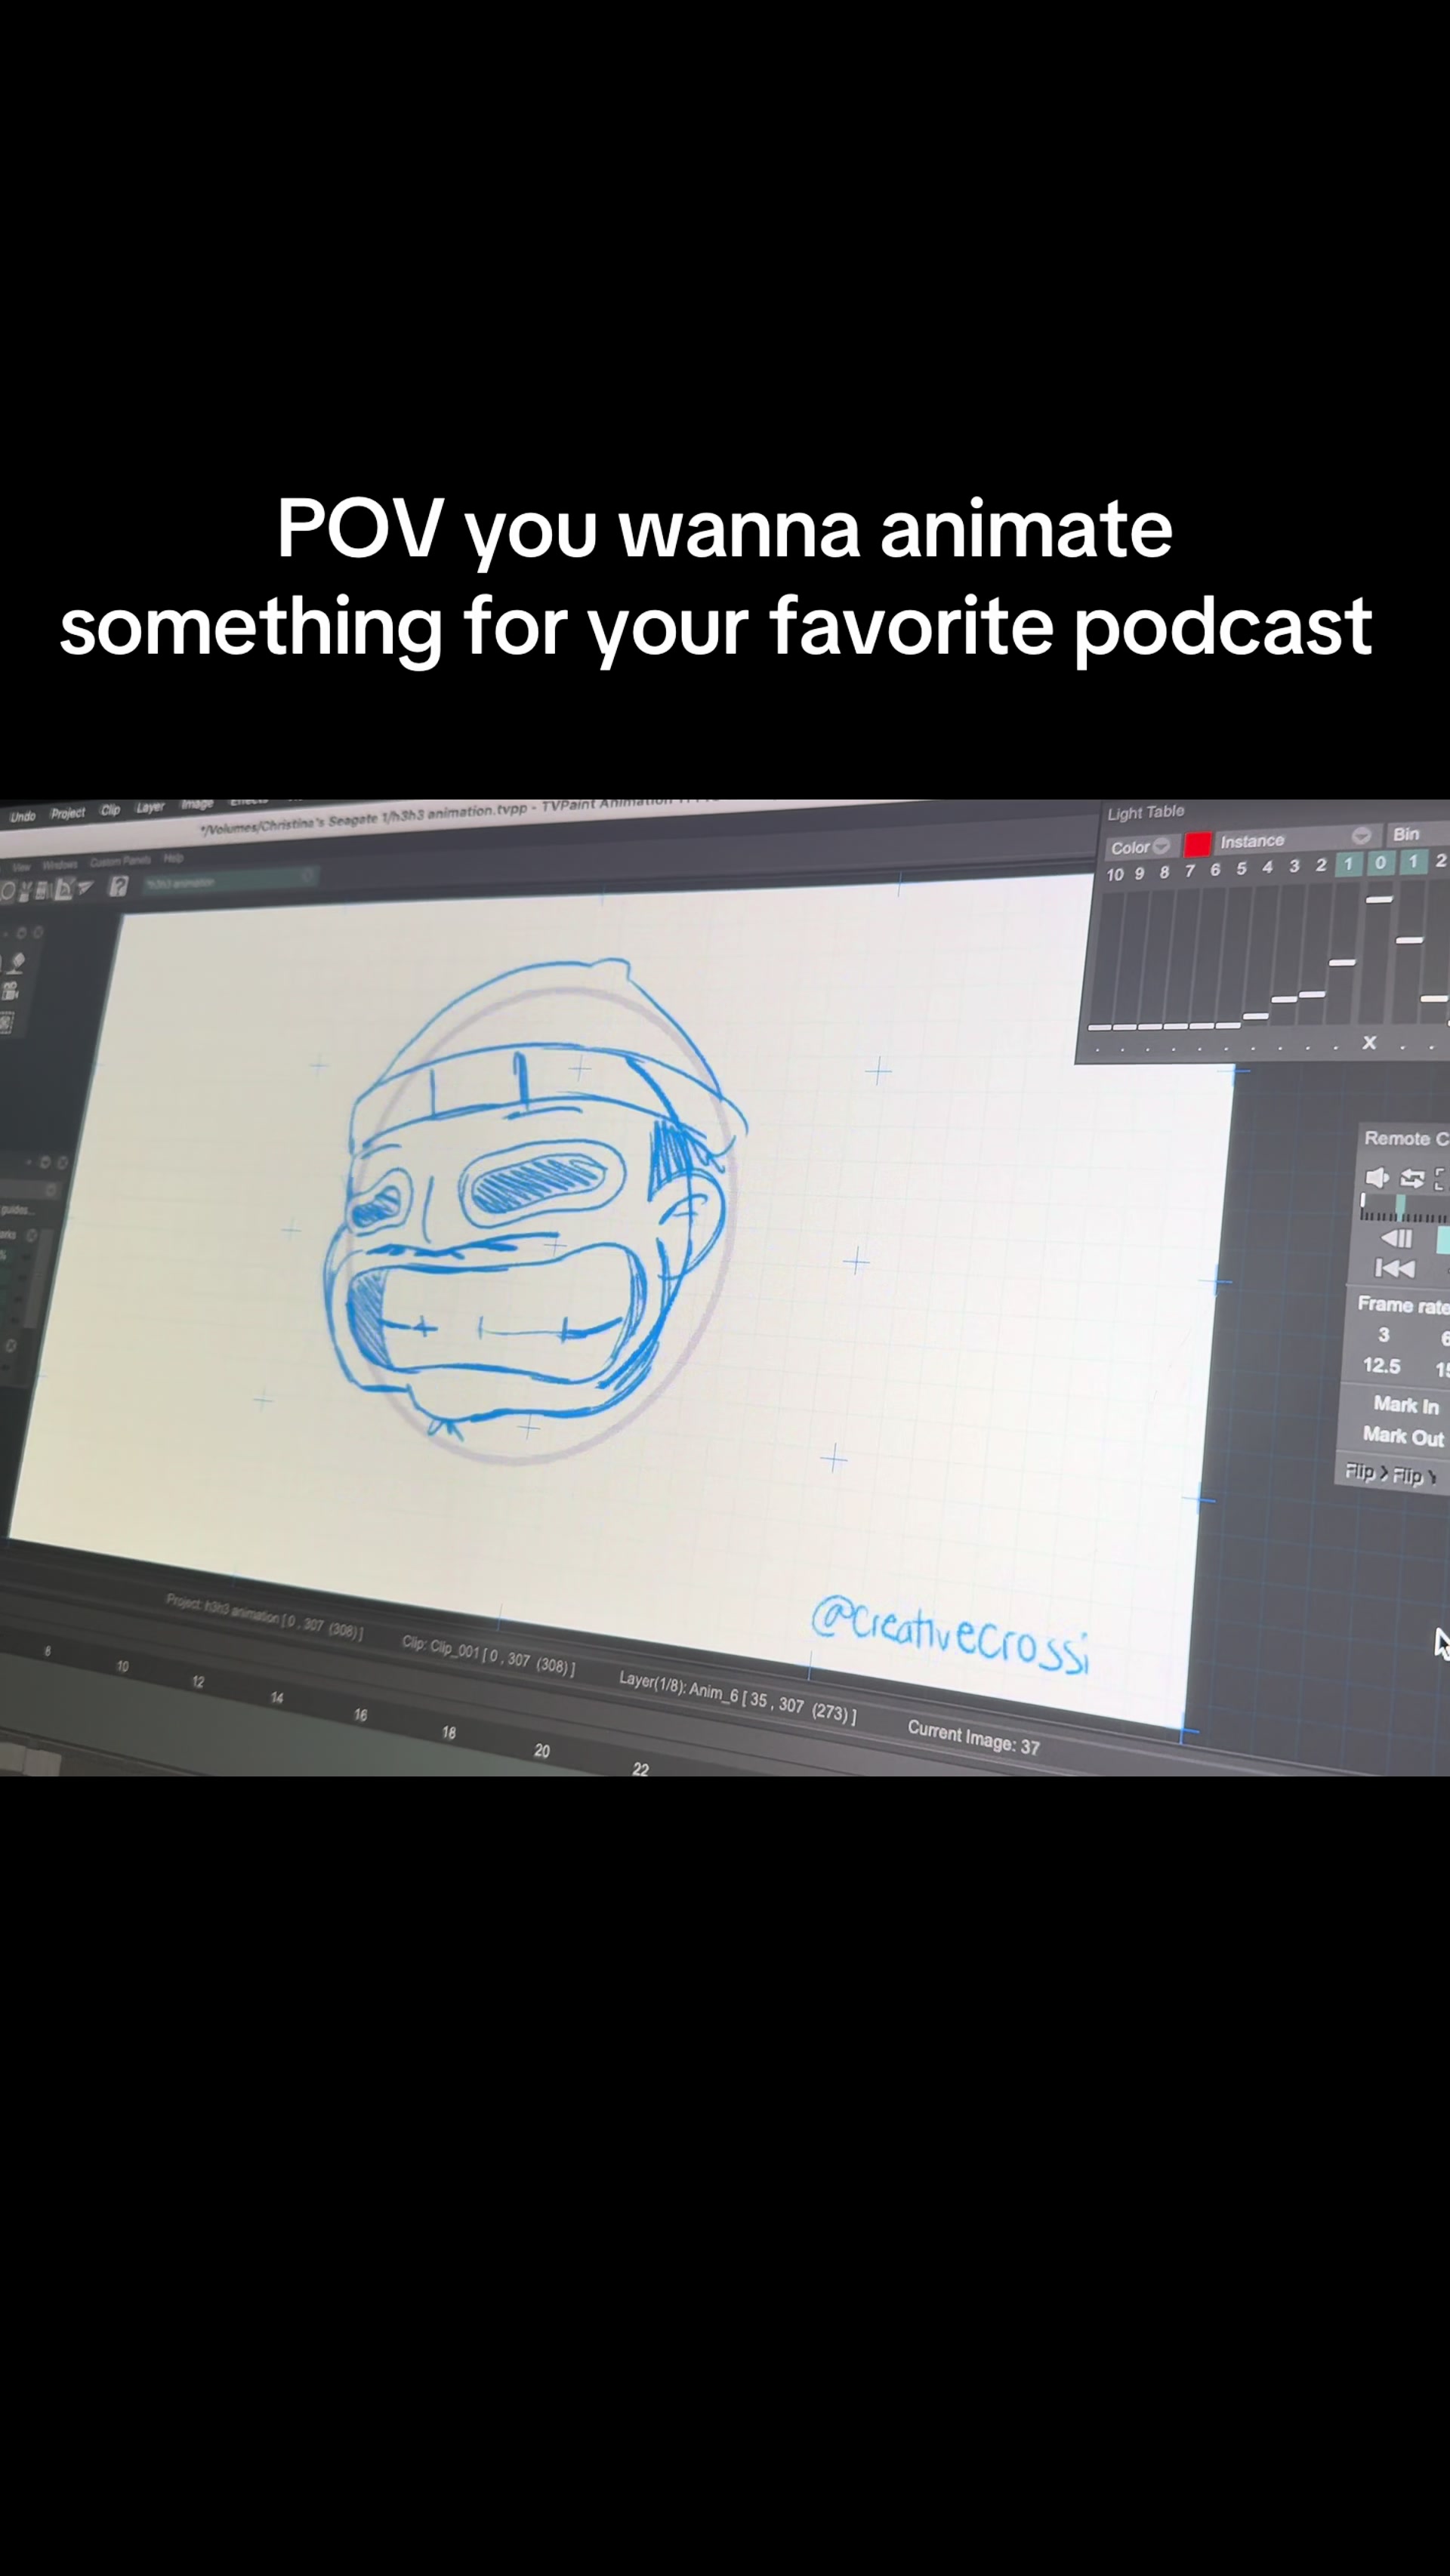Click the red light table color swatch
The image size is (1450, 2576).
[x=1197, y=845]
